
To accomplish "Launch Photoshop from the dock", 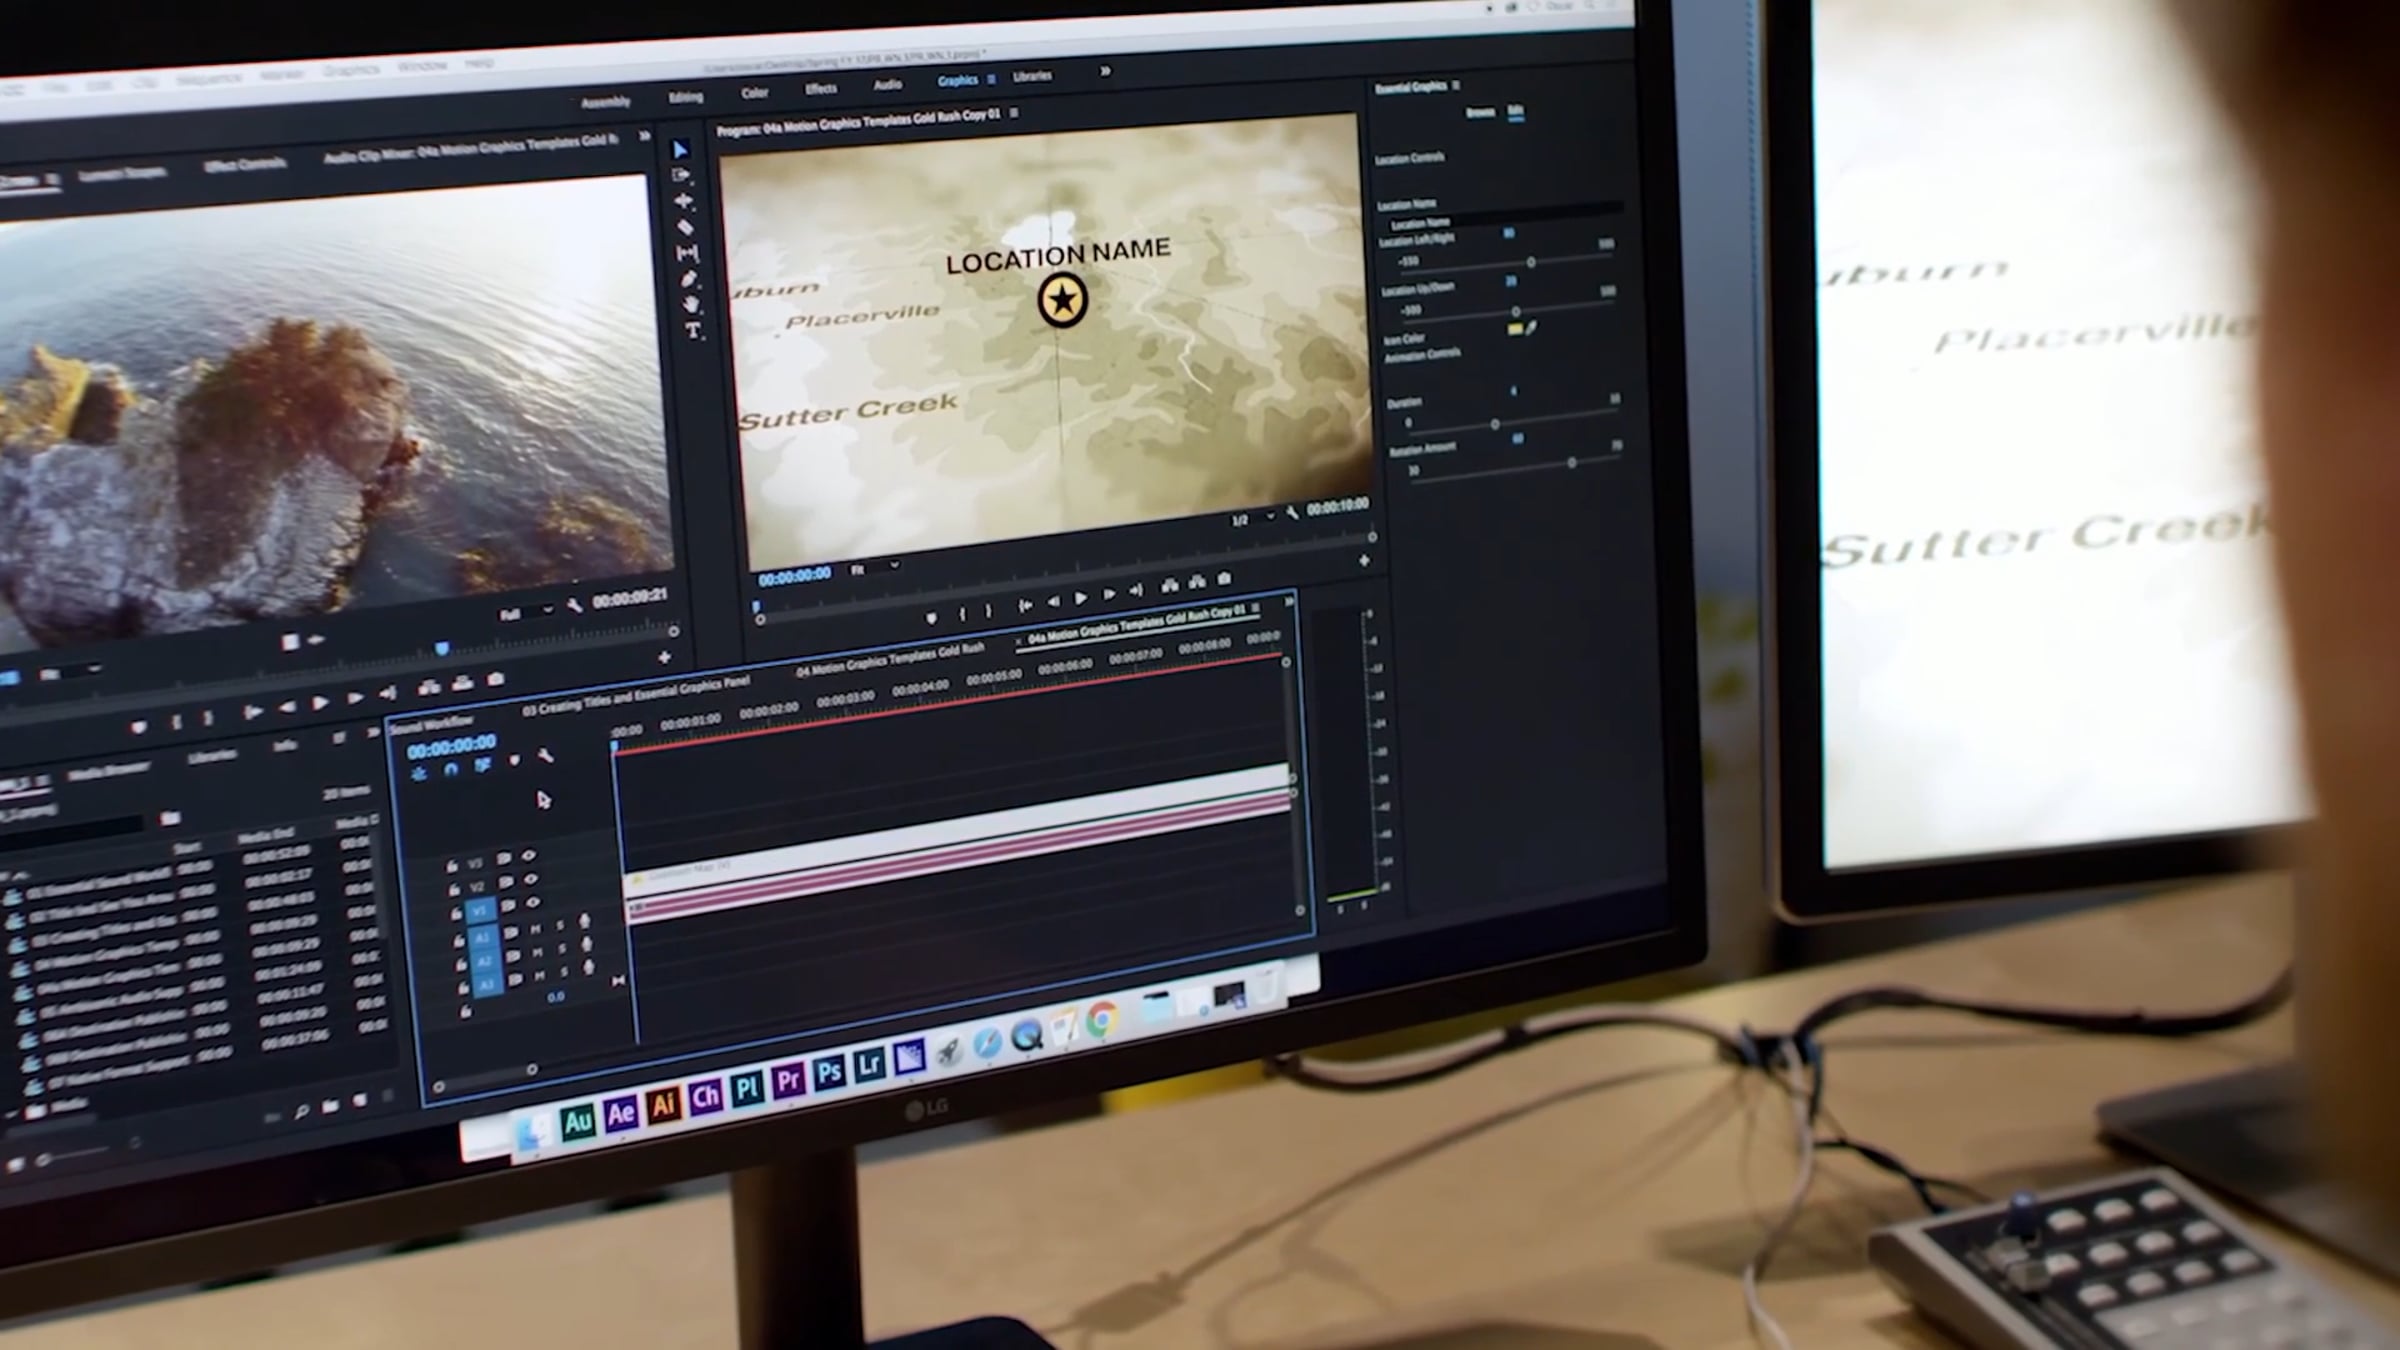I will pos(829,1075).
